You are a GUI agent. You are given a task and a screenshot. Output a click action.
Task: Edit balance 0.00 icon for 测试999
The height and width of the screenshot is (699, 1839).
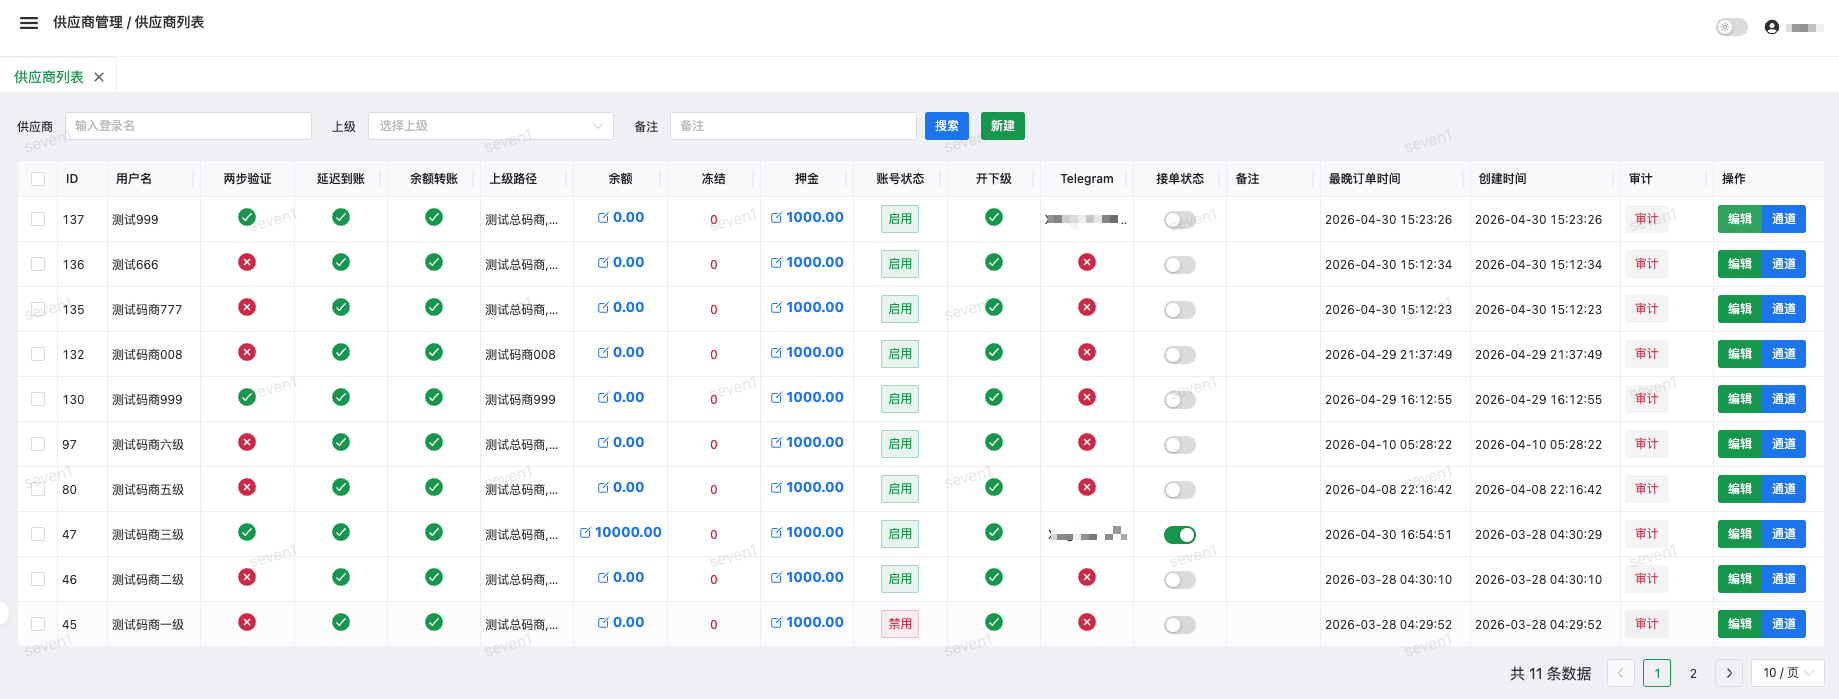pyautogui.click(x=603, y=217)
